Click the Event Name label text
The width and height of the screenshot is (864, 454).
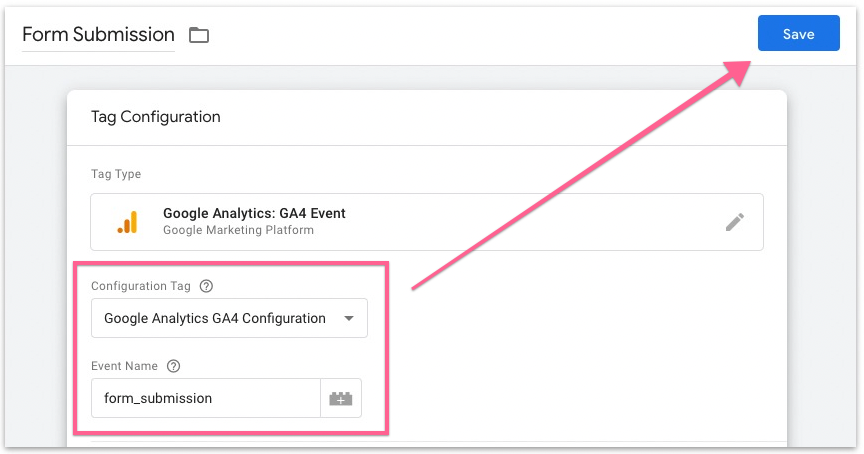[125, 366]
